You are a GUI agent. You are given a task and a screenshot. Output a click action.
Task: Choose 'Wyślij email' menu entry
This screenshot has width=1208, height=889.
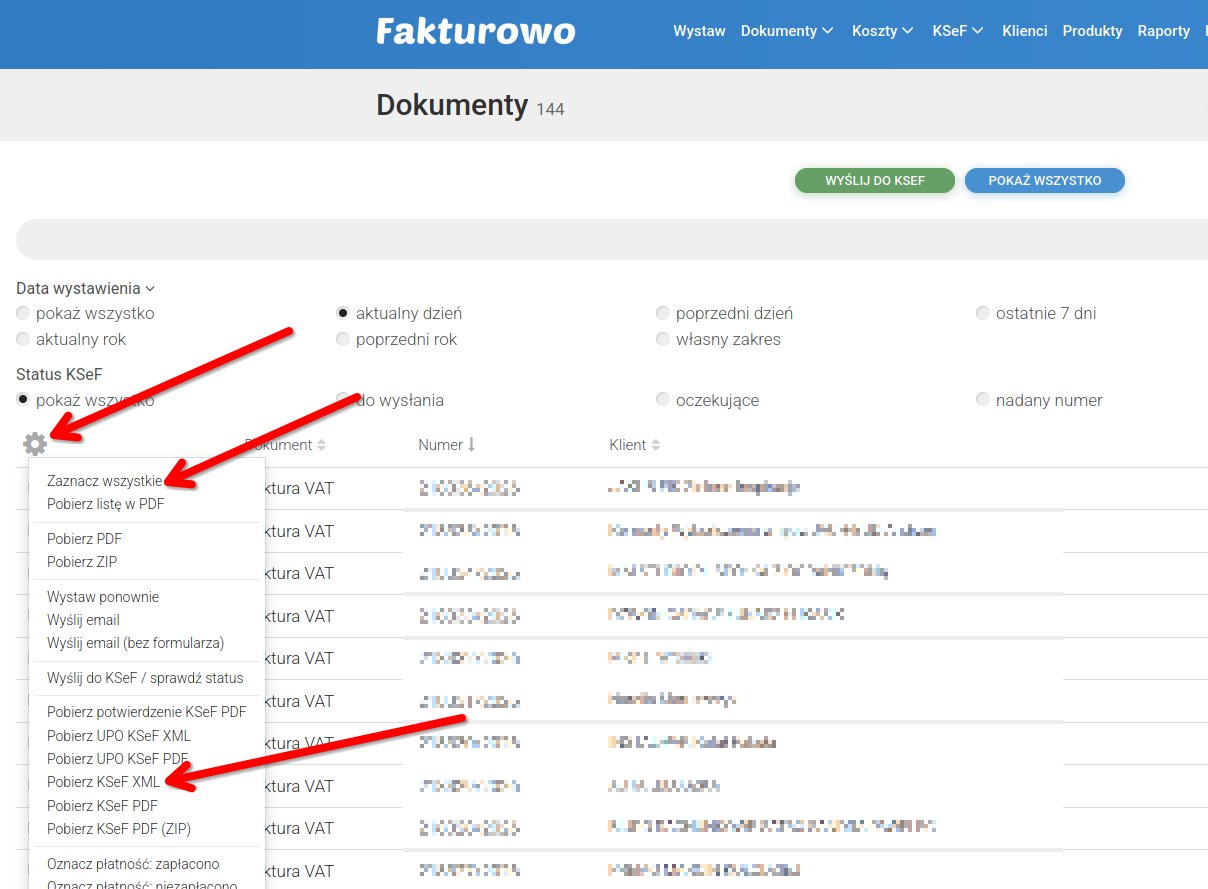click(83, 620)
